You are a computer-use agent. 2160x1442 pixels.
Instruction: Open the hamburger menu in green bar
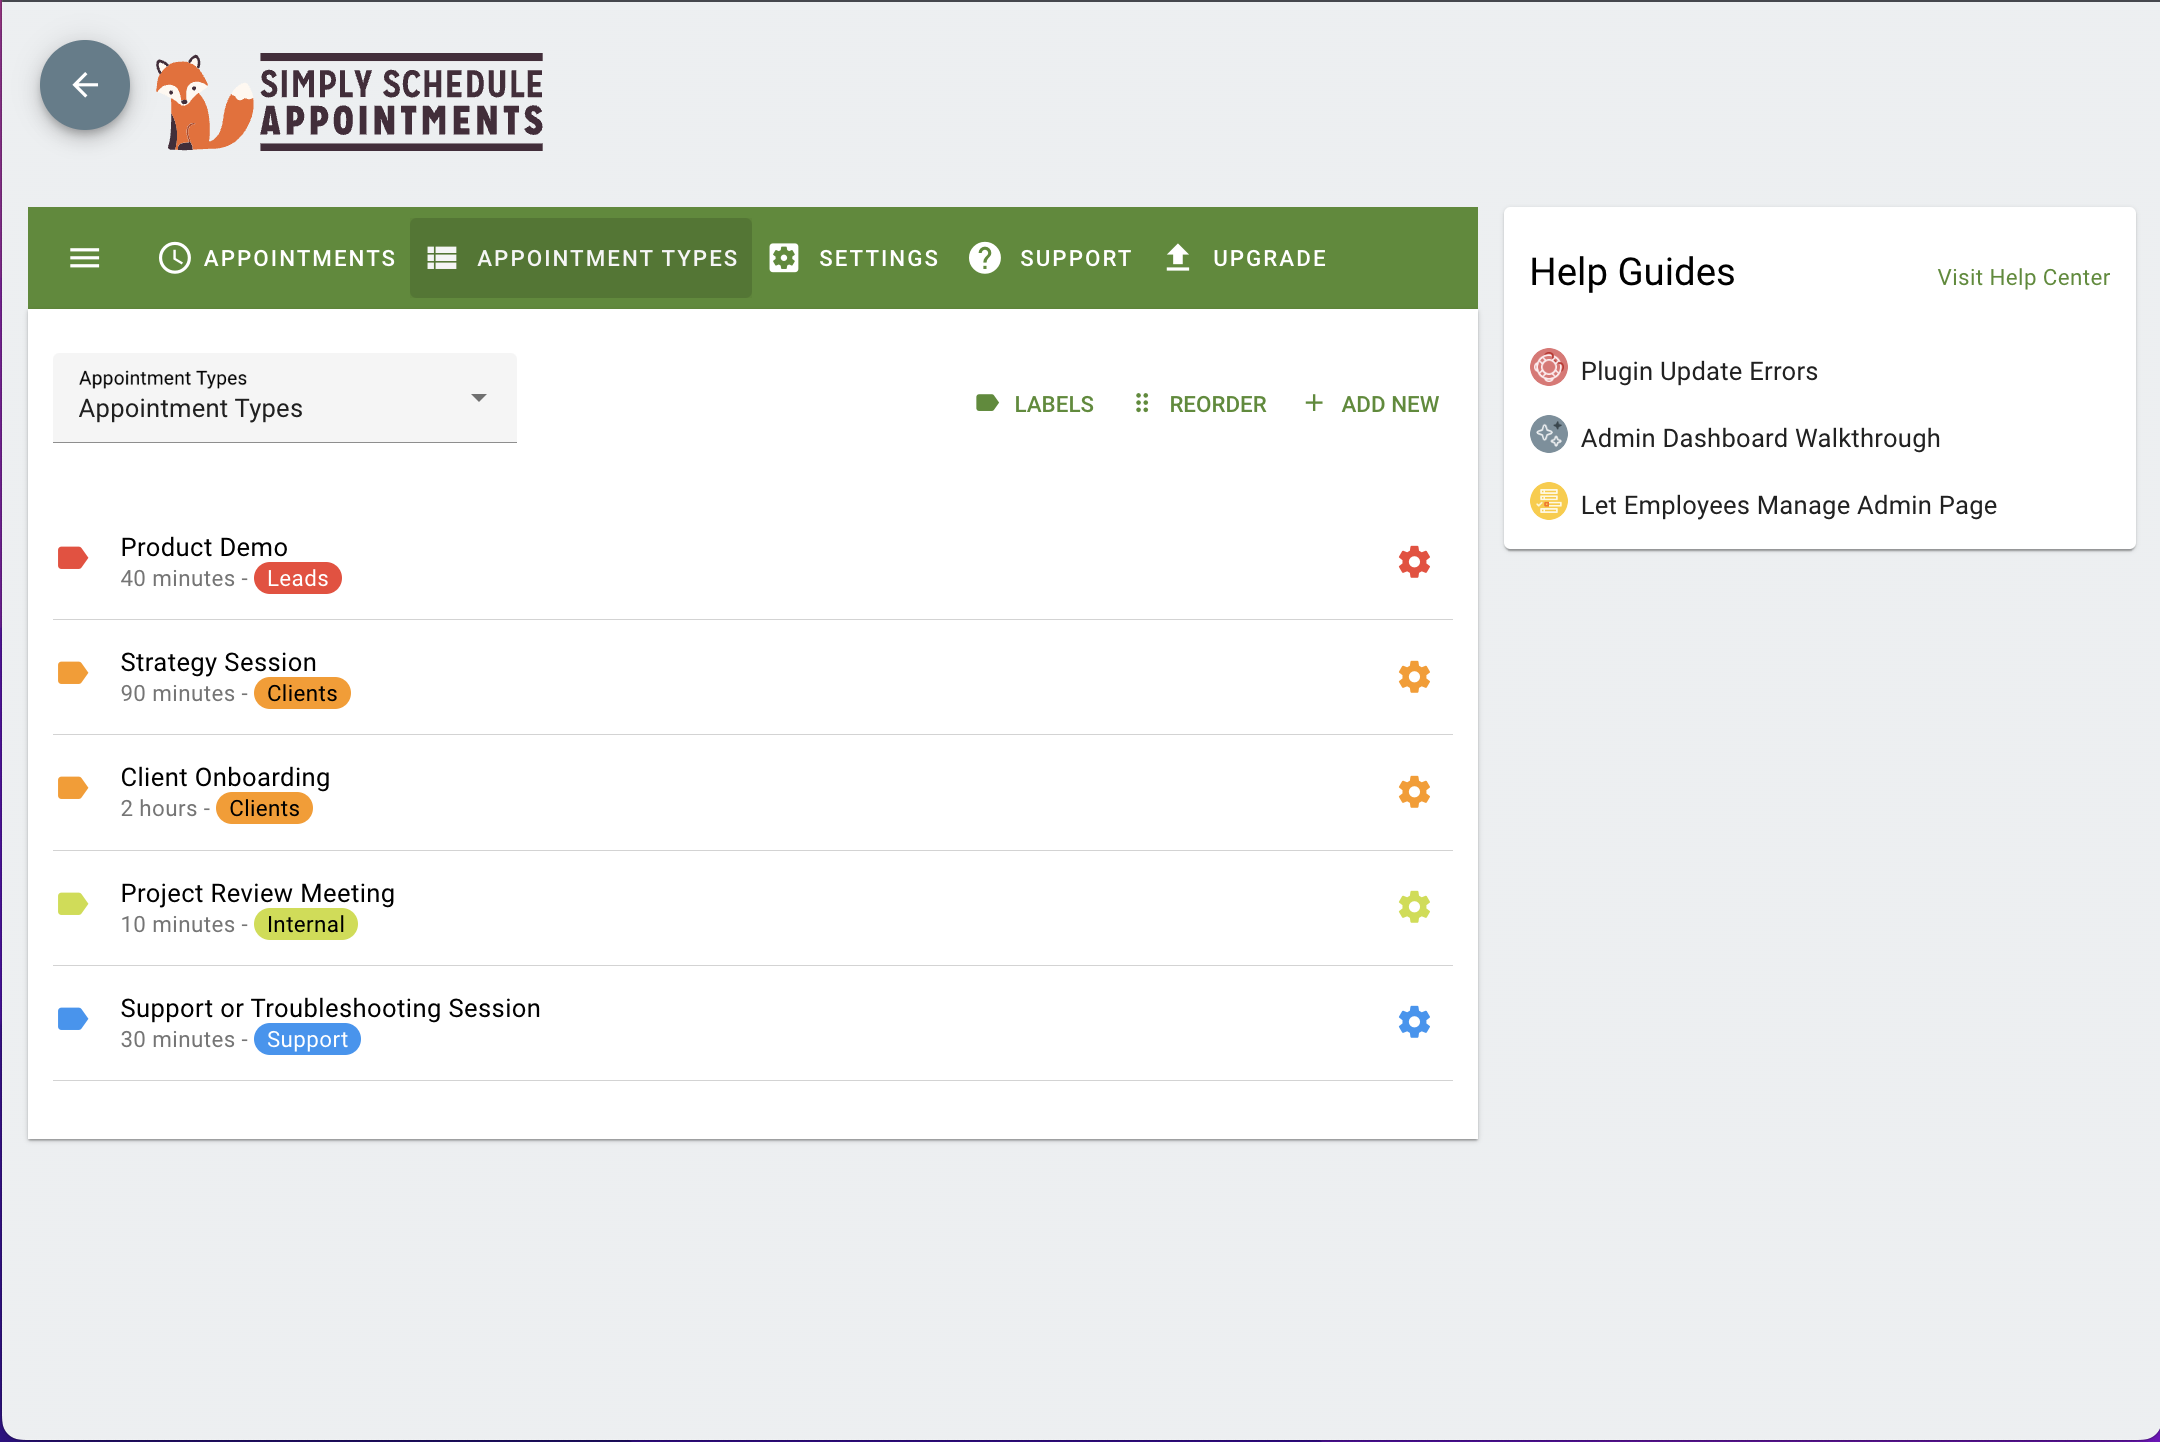[85, 258]
